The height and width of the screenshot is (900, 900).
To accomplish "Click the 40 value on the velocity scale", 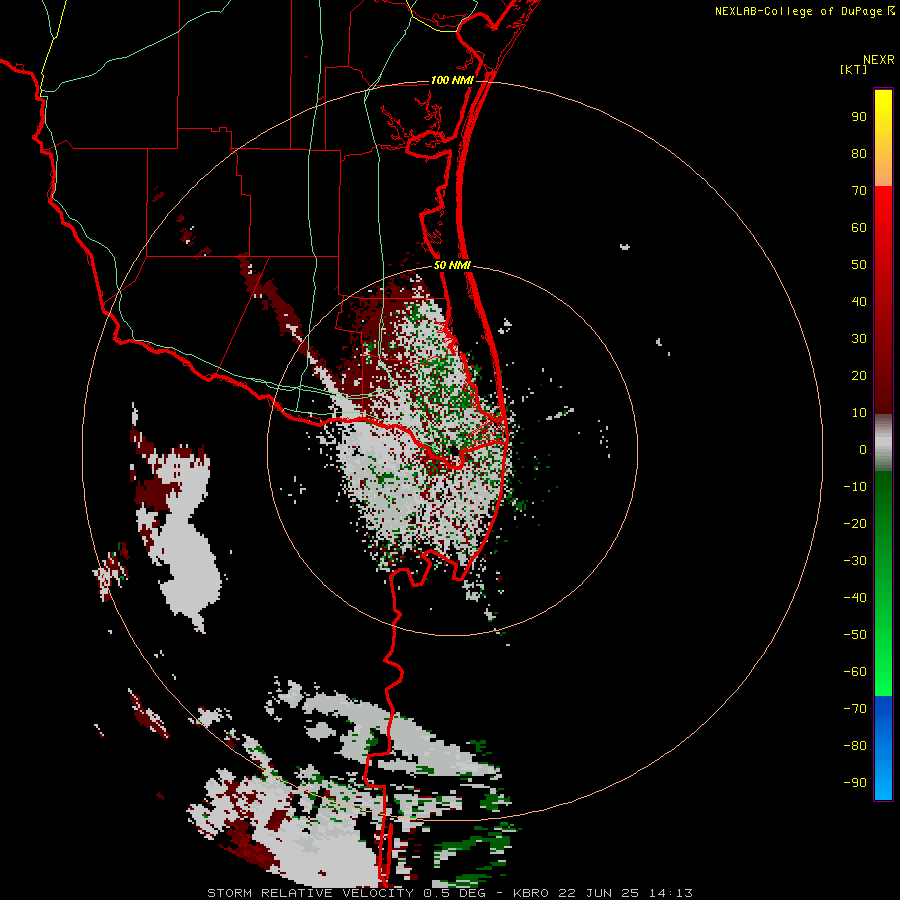I will point(859,301).
